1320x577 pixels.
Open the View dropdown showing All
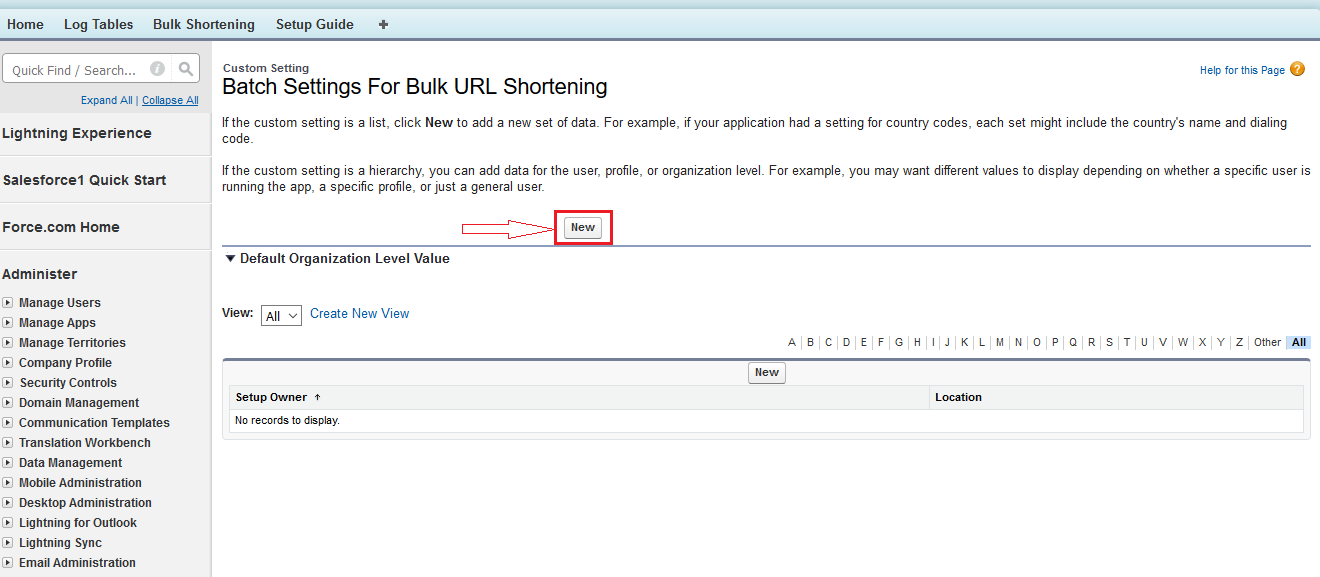281,315
